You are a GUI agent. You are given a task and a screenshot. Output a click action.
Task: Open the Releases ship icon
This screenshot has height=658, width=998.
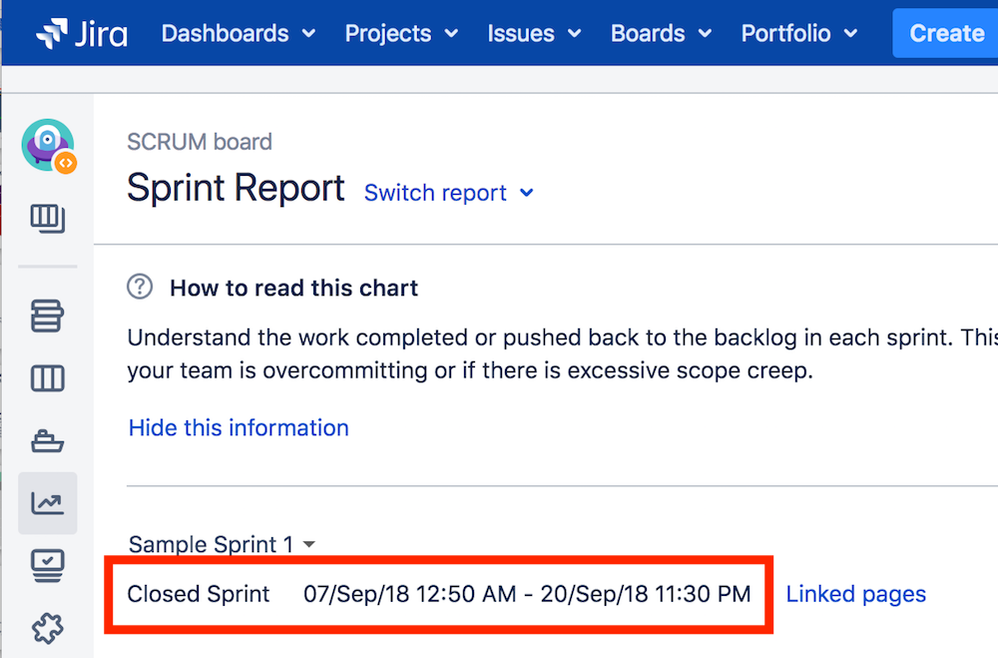(x=48, y=440)
